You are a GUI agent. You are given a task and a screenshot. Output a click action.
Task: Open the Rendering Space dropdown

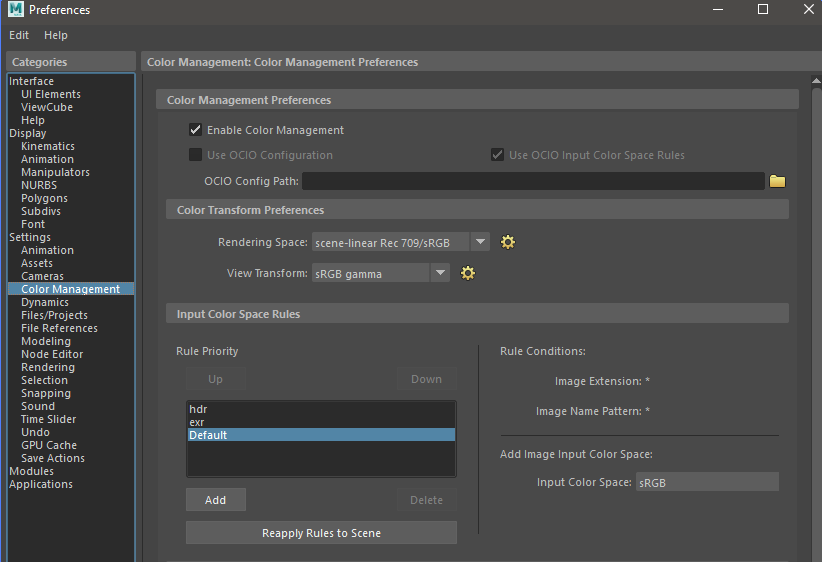click(x=480, y=242)
